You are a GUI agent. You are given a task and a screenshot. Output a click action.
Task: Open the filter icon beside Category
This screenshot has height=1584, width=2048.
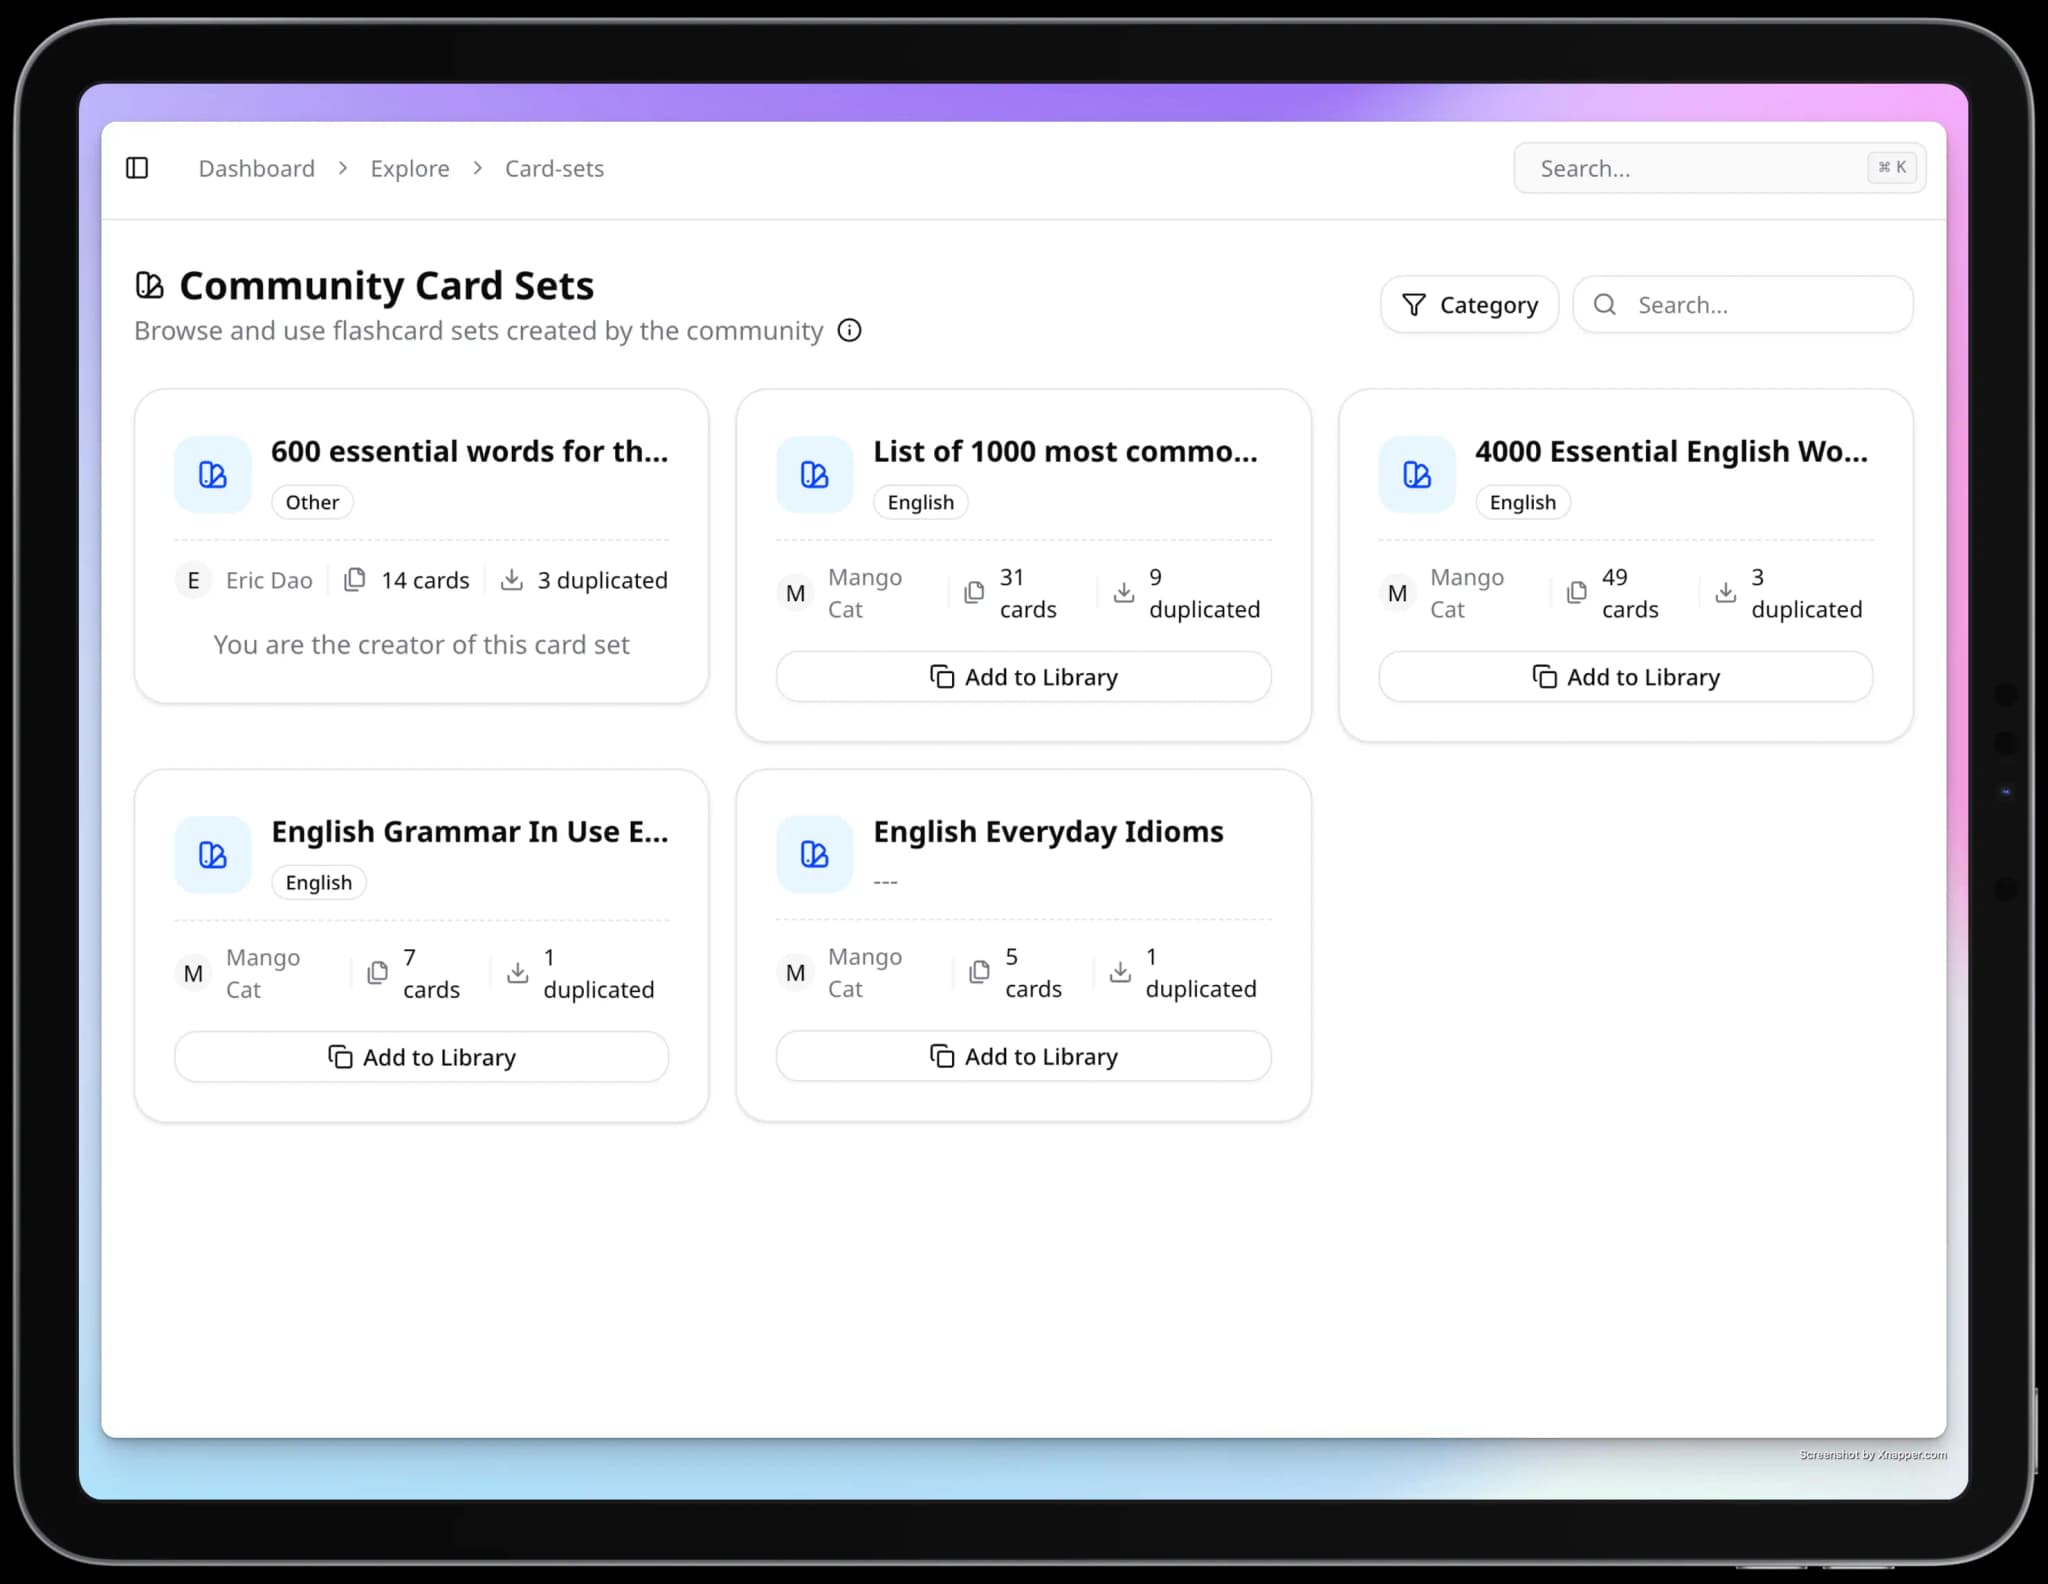point(1413,304)
